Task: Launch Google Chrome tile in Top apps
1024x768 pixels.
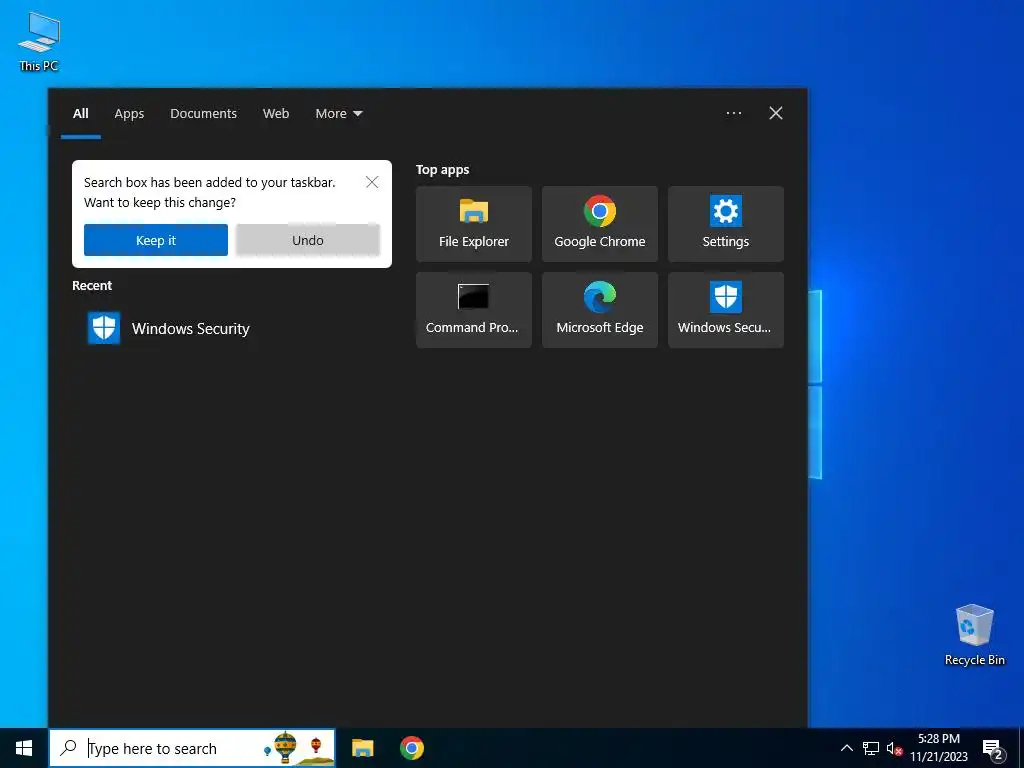Action: (x=600, y=224)
